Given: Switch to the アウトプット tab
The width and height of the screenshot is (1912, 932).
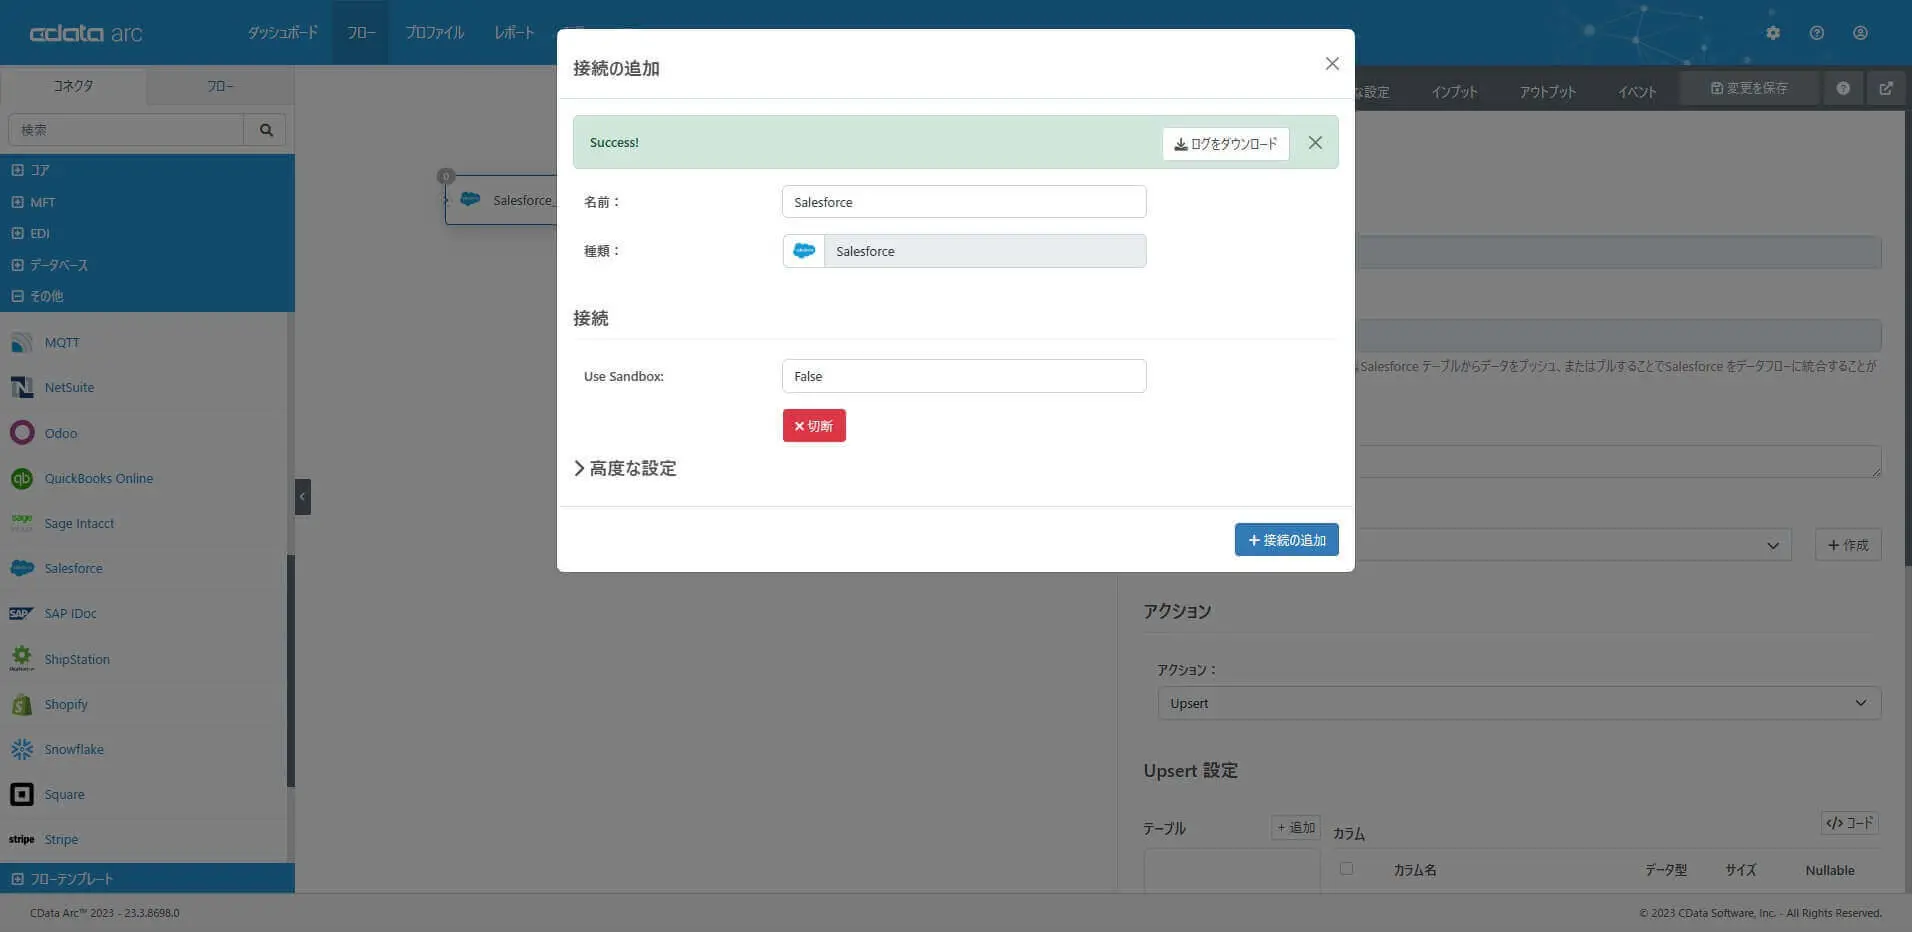Looking at the screenshot, I should coord(1548,91).
